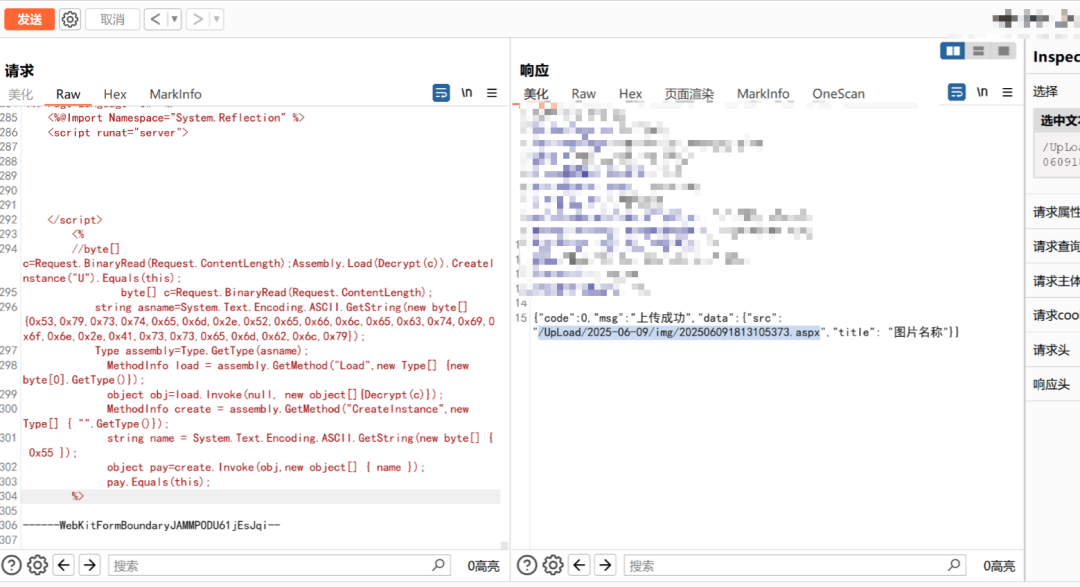Click the uploaded .aspx path in response
This screenshot has width=1080, height=587.
pyautogui.click(x=679, y=332)
